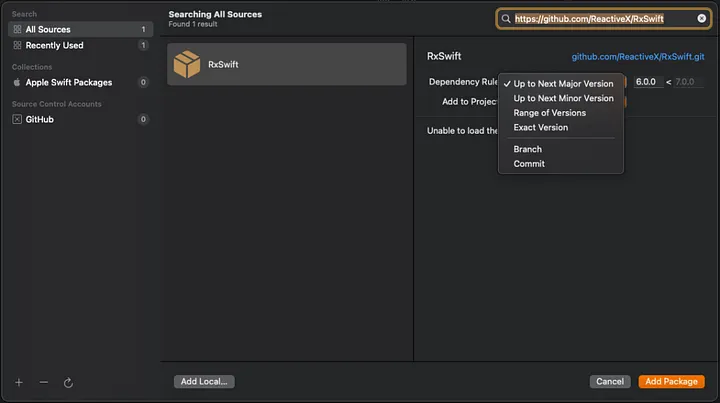Click the Dependency Rule label
Image resolution: width=720 pixels, height=403 pixels.
point(463,82)
